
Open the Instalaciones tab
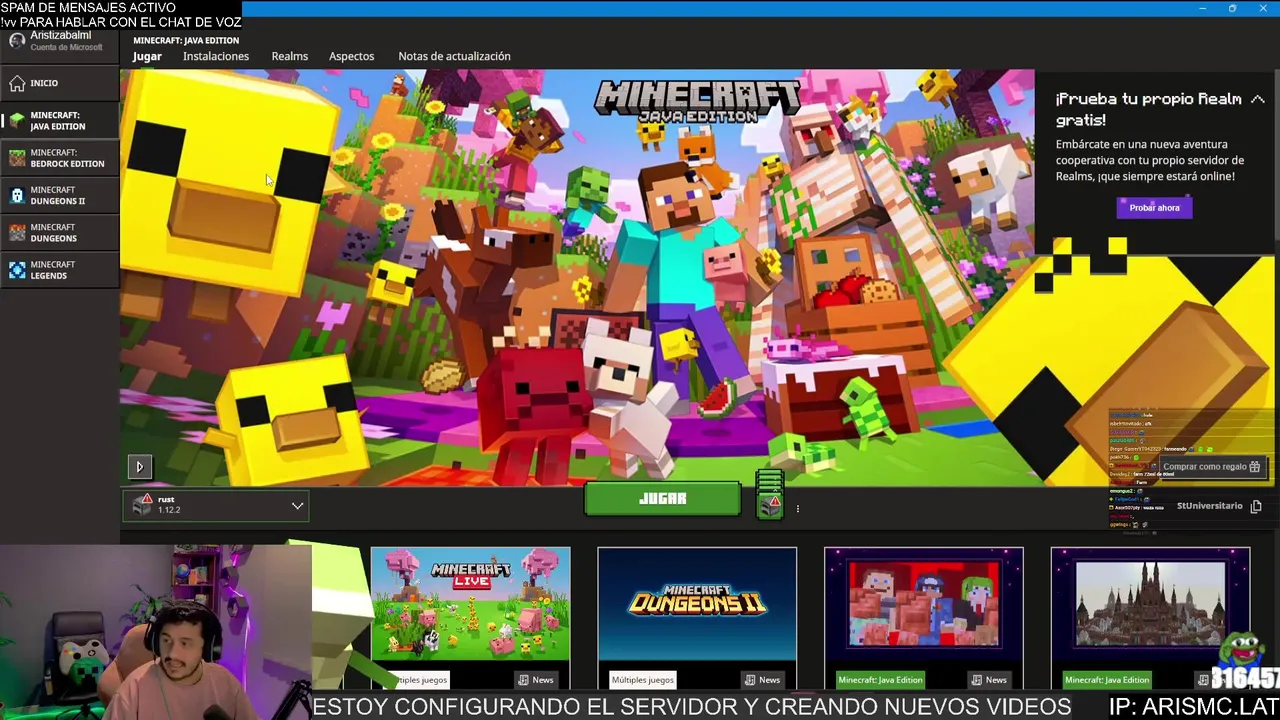pos(216,56)
